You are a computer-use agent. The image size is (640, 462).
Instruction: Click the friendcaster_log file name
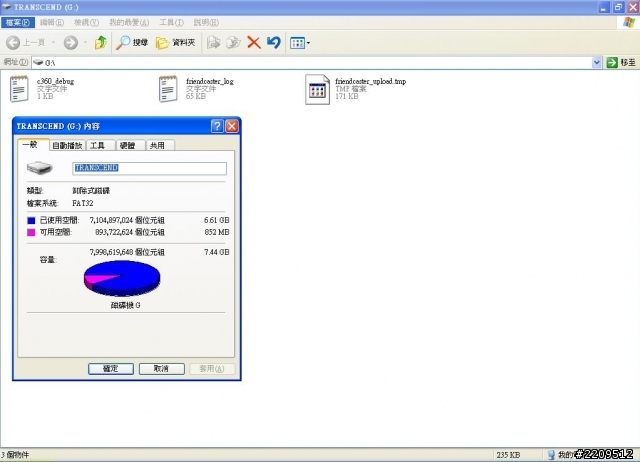click(x=210, y=81)
